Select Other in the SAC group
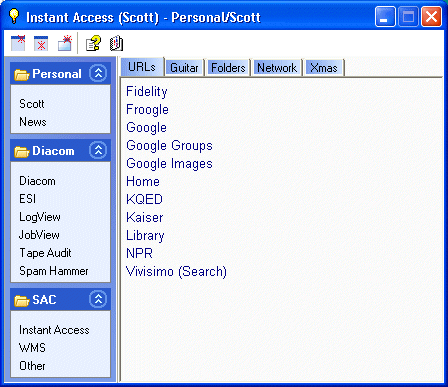Viewport: 448px width, 387px height. pyautogui.click(x=32, y=366)
